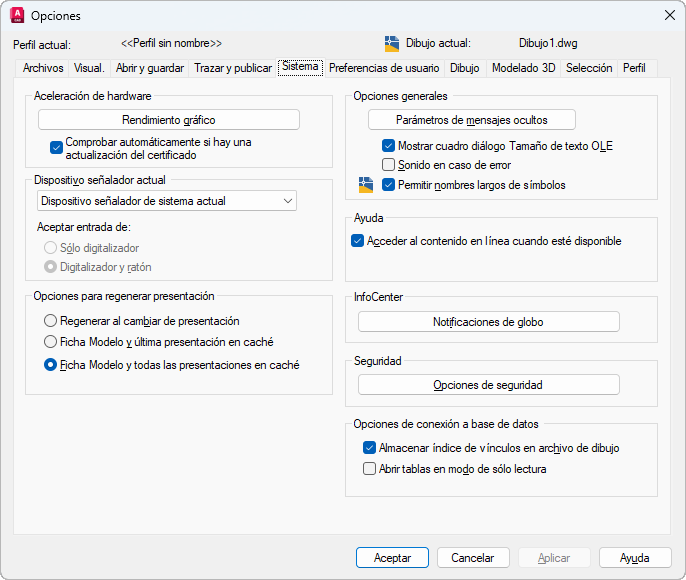Screen dimensions: 686x580
Task: Toggle Comprobar automáticamente actualización del certificado checkbox
Action: coord(57,148)
